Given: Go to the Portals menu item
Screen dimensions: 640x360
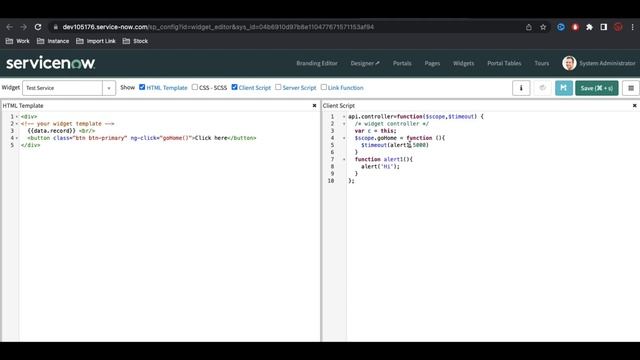Looking at the screenshot, I should tap(402, 63).
